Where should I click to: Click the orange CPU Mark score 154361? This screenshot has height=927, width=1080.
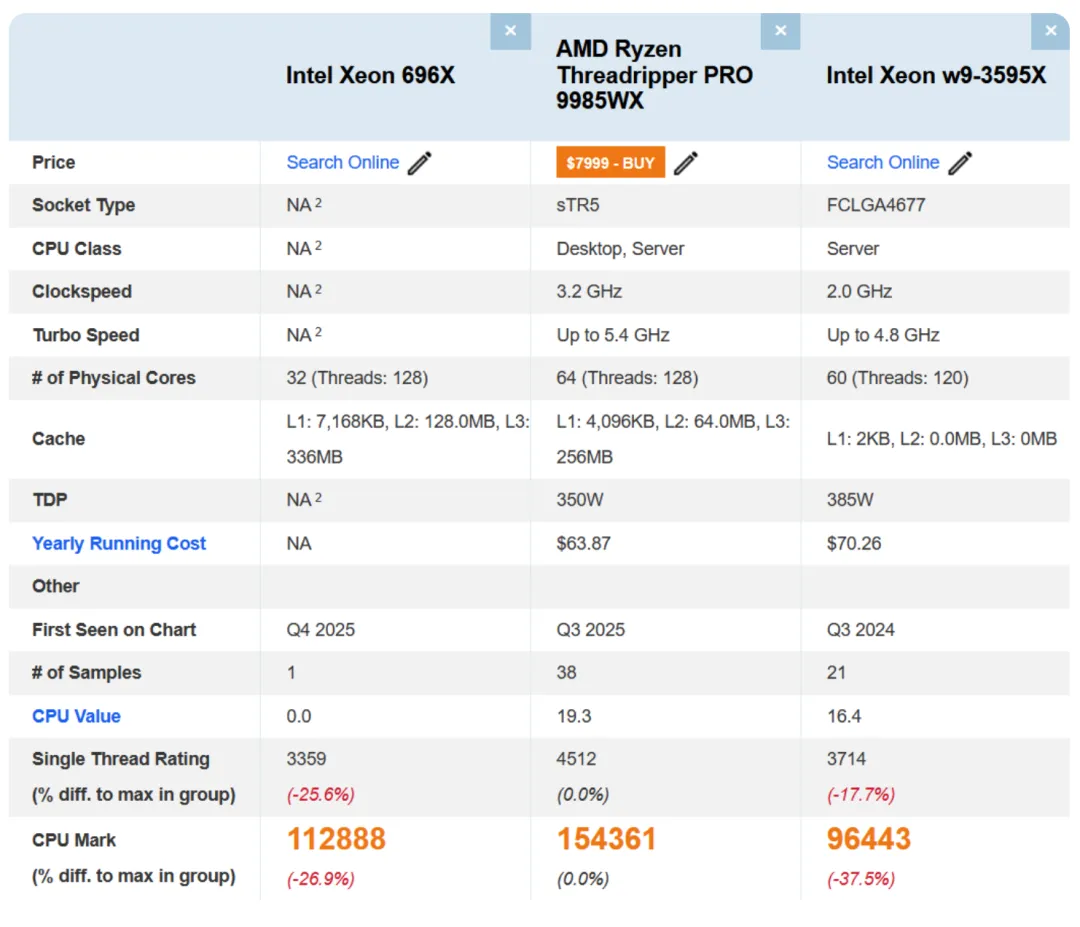tap(606, 840)
